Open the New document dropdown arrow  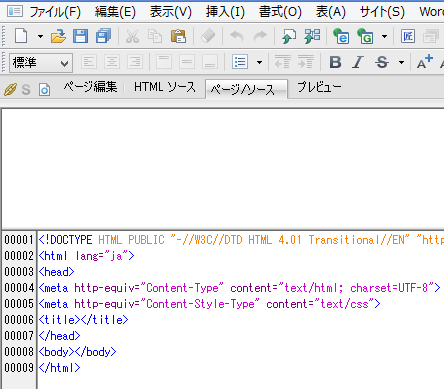click(x=40, y=36)
